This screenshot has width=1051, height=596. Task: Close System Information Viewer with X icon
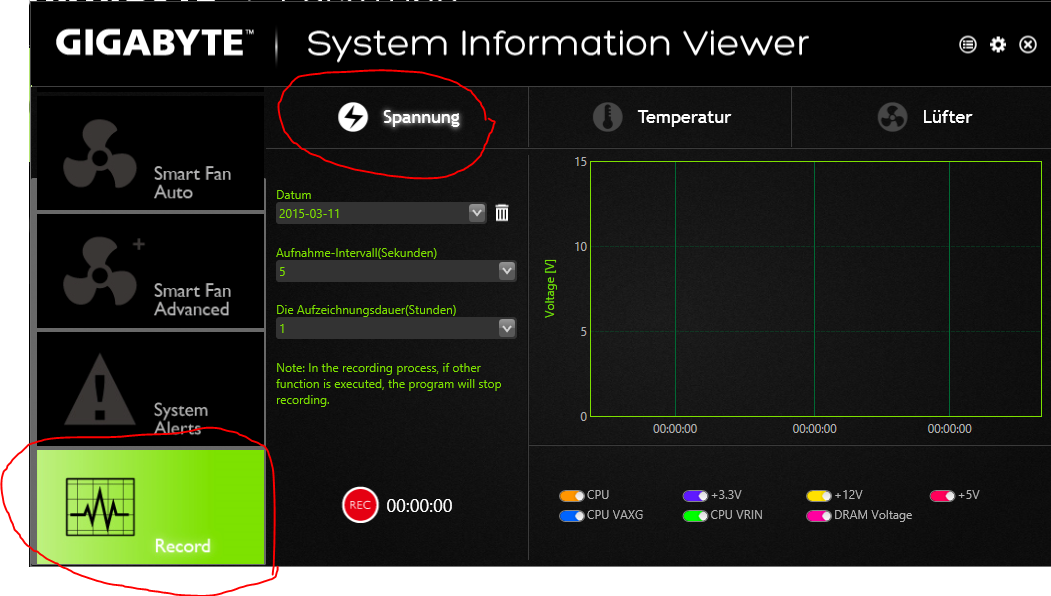click(1028, 44)
